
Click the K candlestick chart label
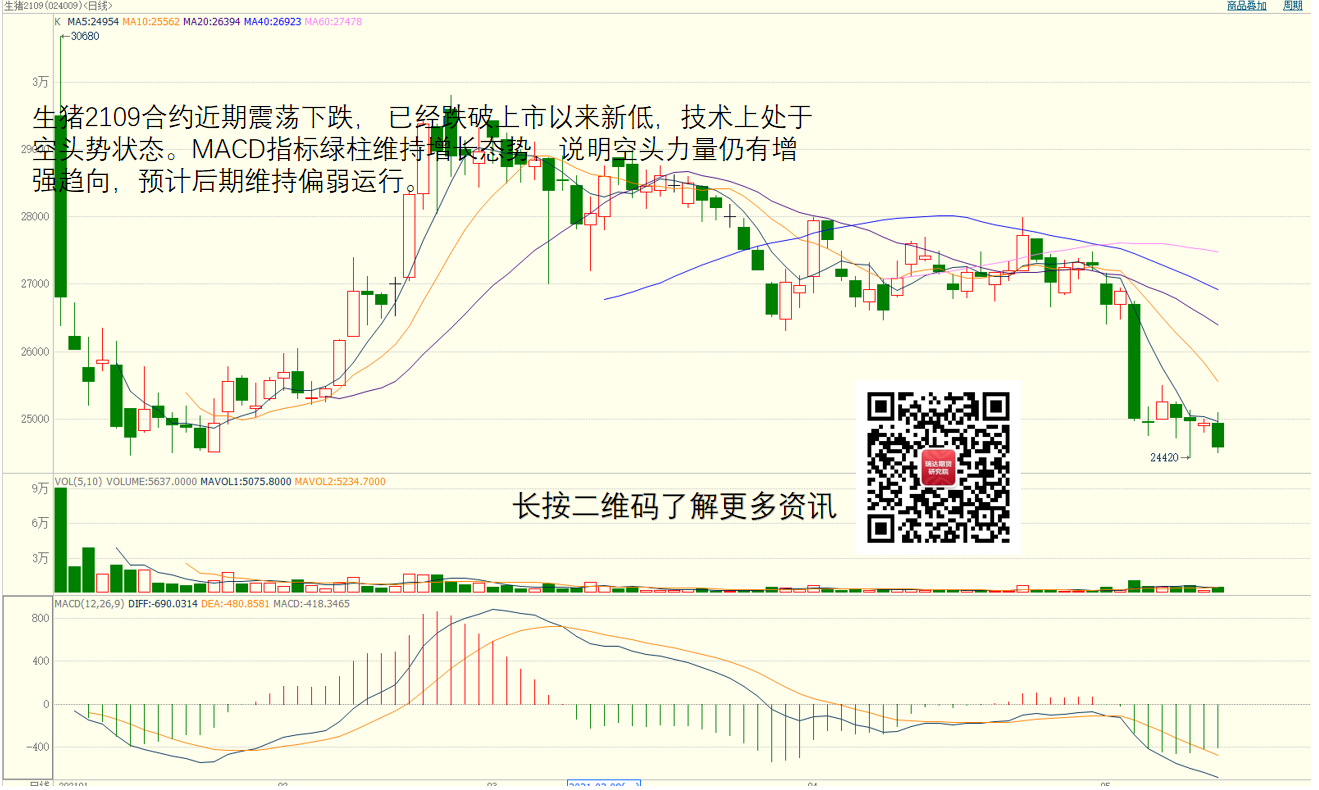(57, 21)
